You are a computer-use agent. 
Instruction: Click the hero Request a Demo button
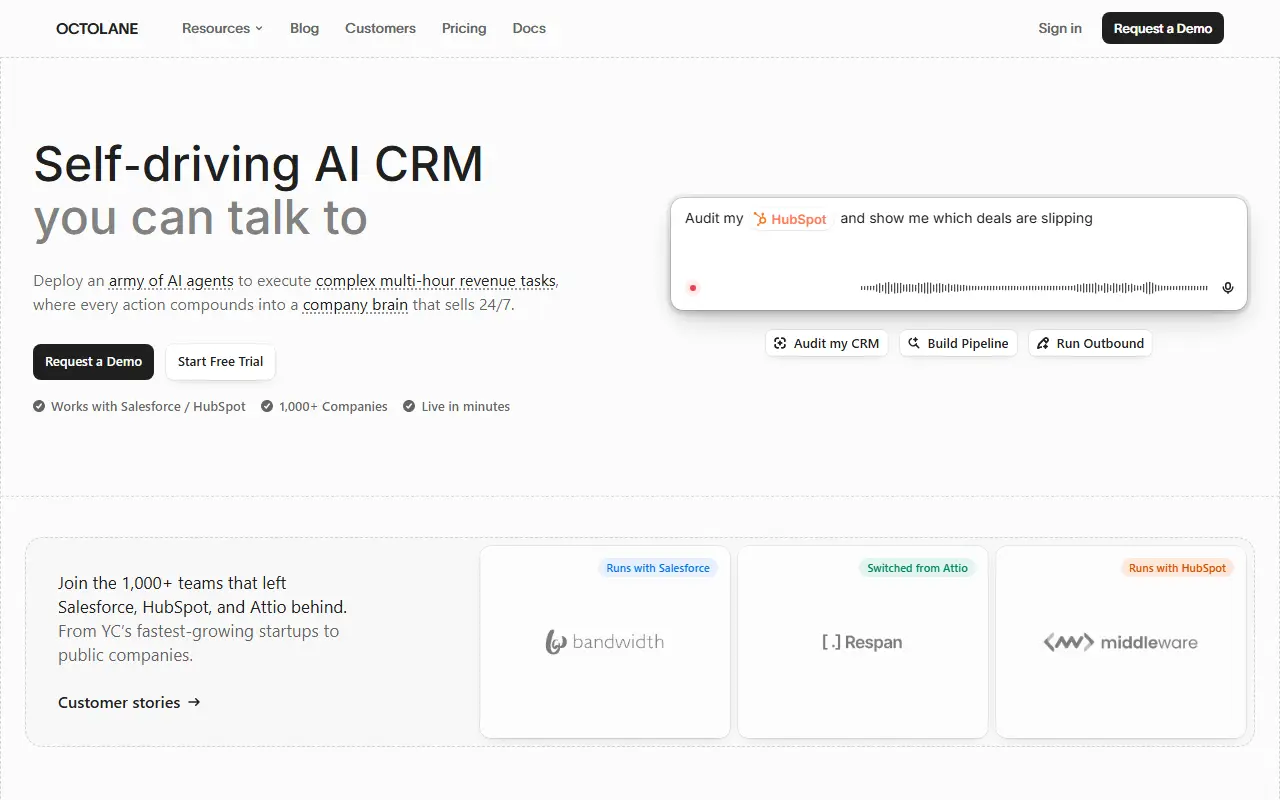point(94,362)
